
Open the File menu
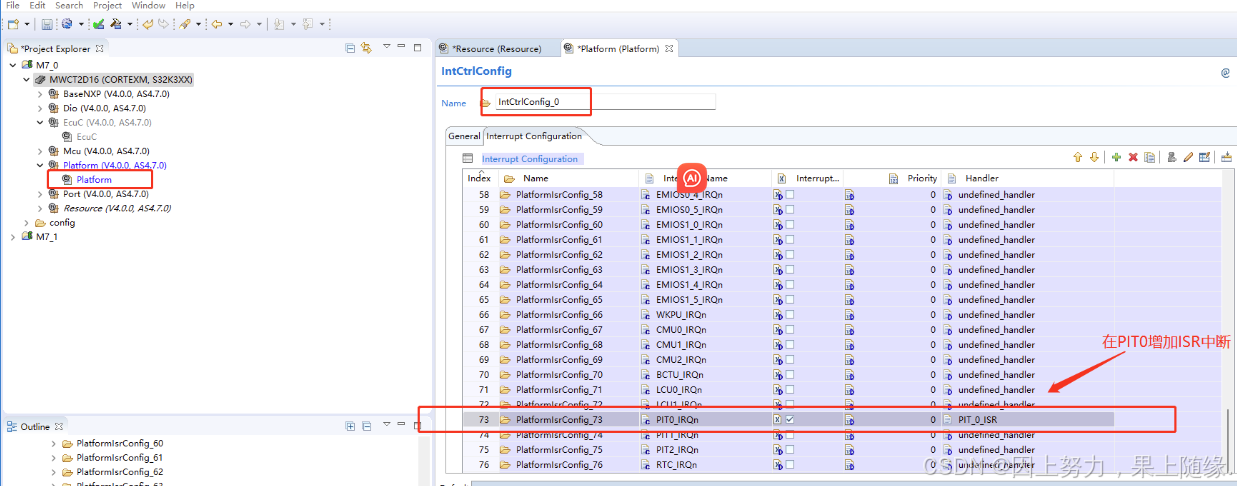click(13, 5)
